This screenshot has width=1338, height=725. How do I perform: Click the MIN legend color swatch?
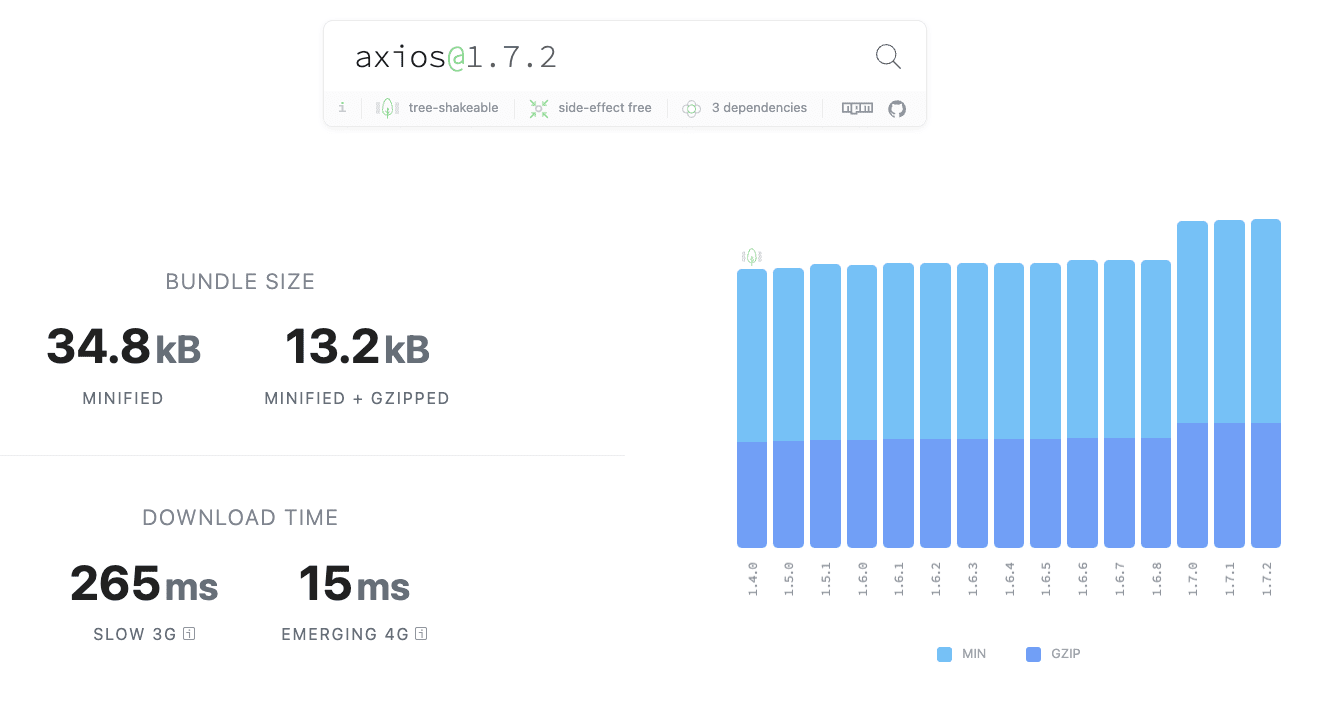point(944,654)
